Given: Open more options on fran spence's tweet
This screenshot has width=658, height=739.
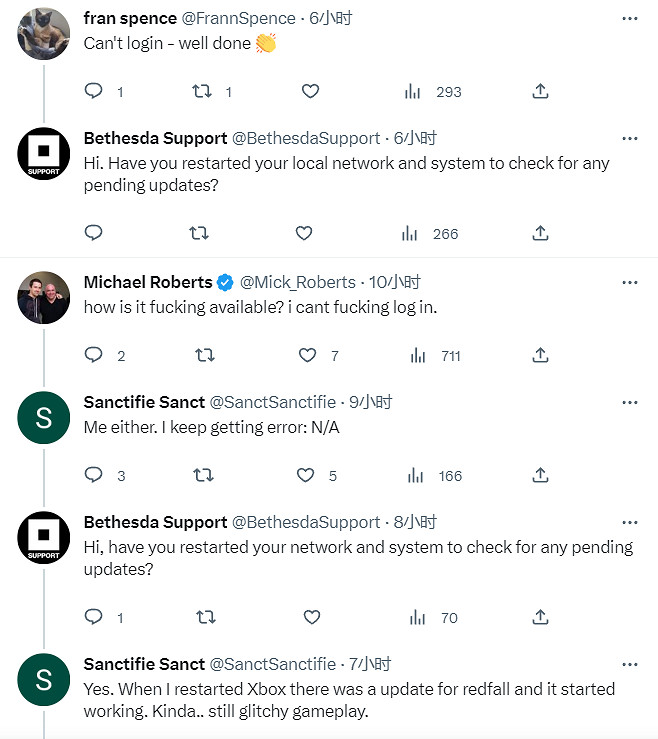Looking at the screenshot, I should point(629,18).
